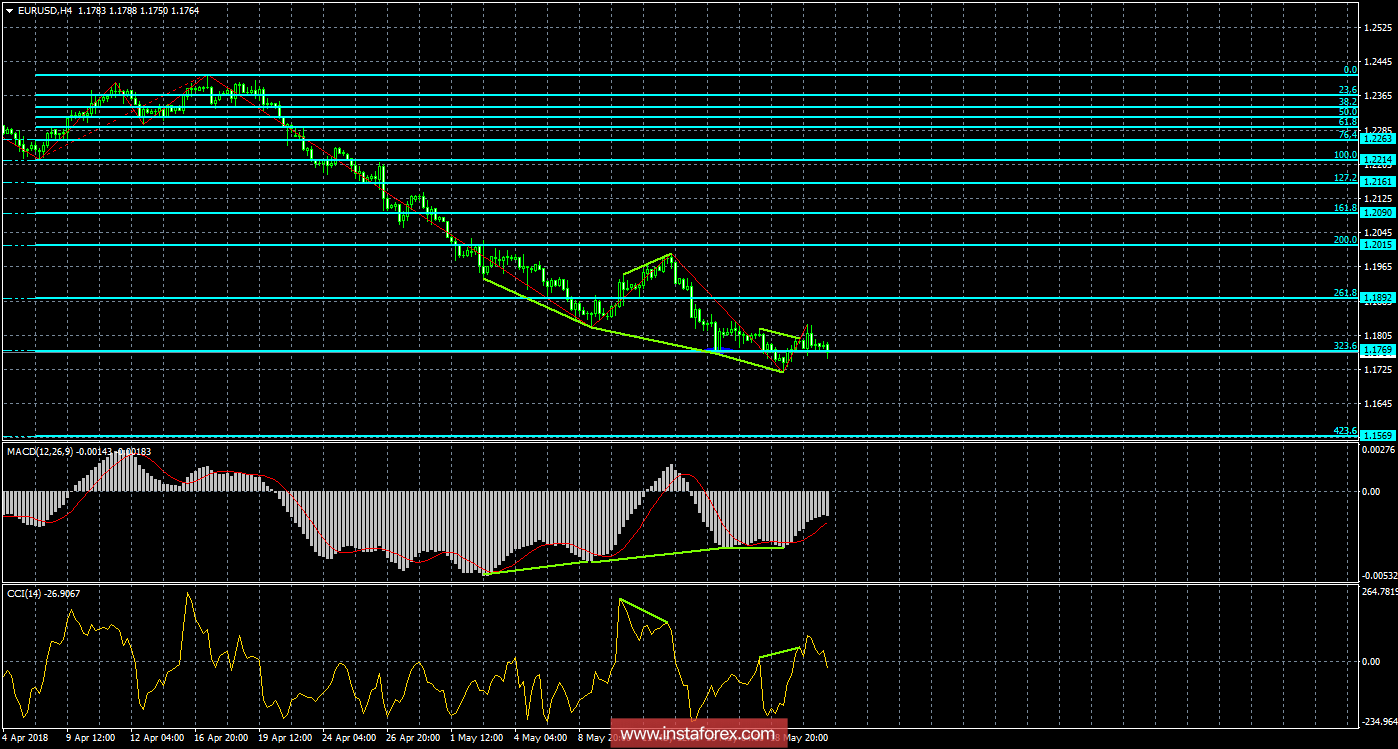Select the MACD(12,26,9) indicator label
The image size is (1398, 749).
[41, 452]
